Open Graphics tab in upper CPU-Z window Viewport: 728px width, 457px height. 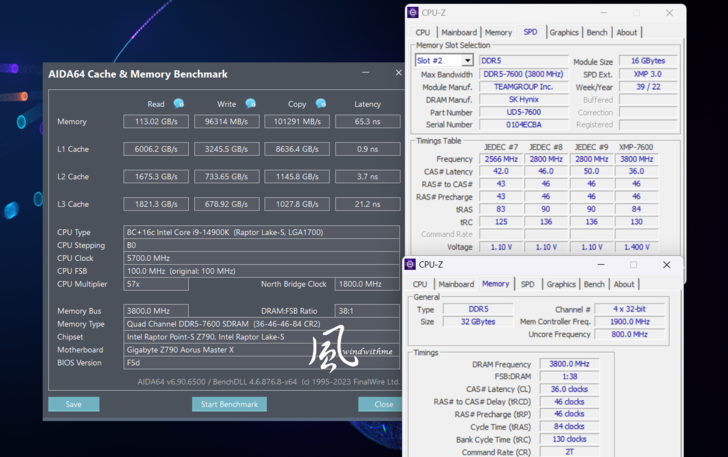click(563, 32)
